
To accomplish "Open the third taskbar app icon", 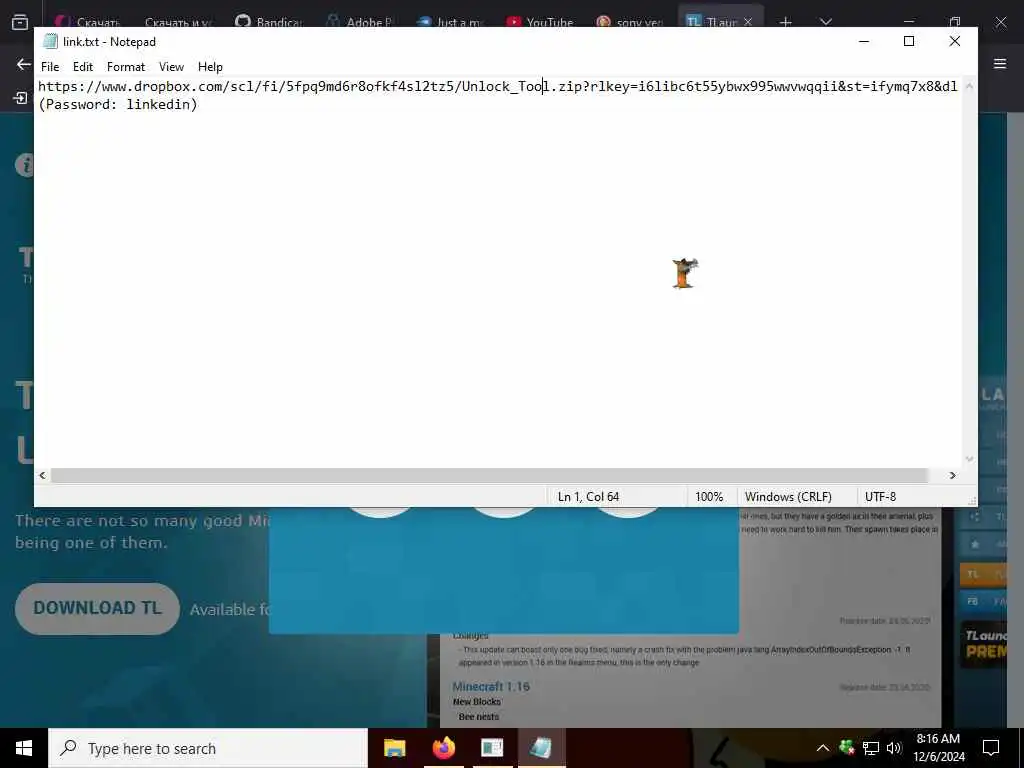I will point(492,748).
